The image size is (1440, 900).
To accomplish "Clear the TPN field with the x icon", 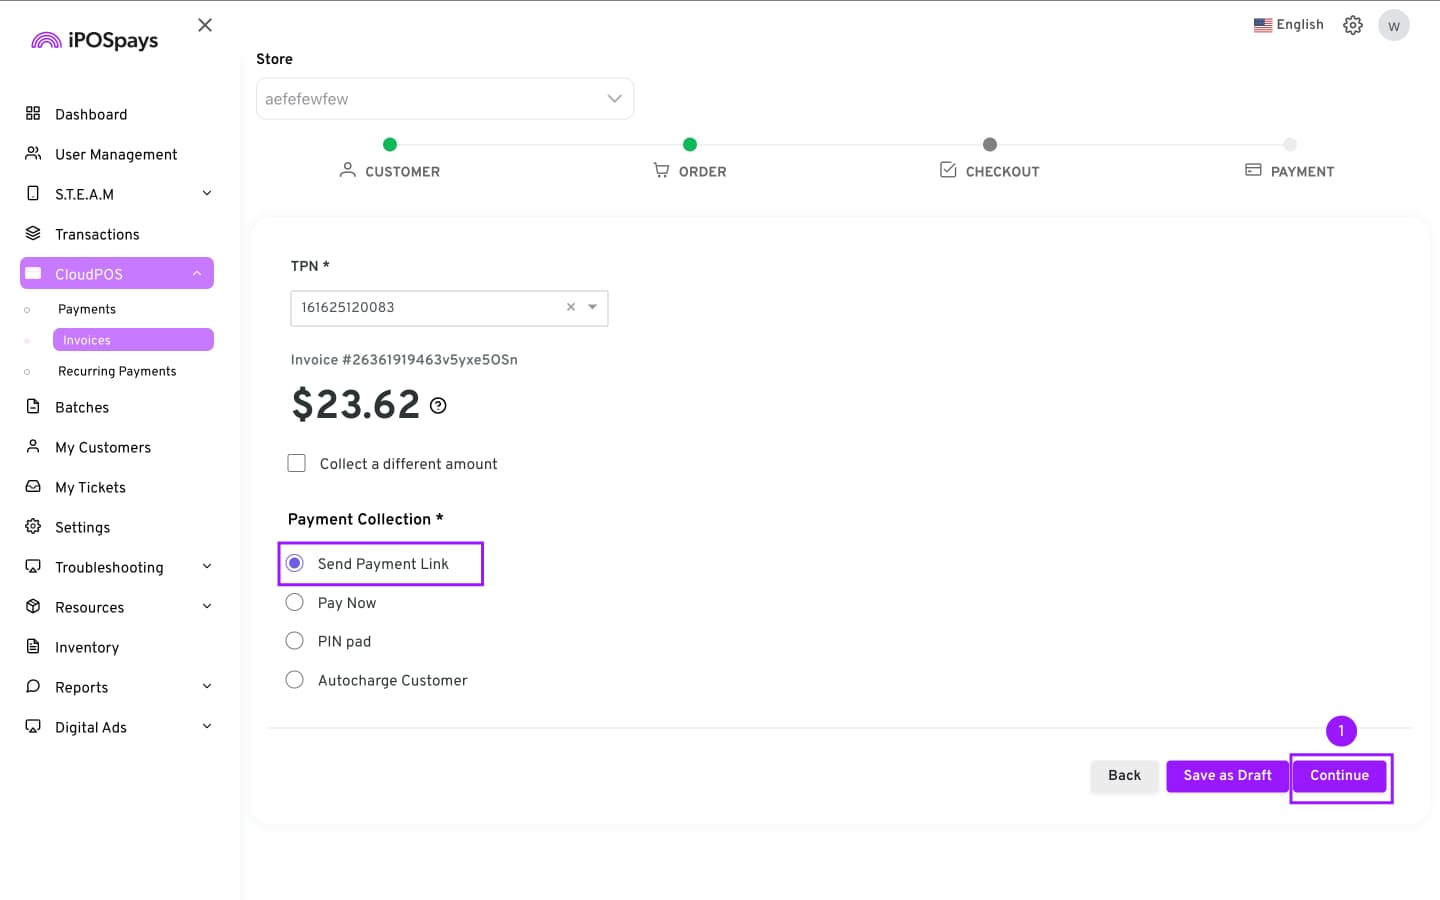I will [571, 307].
